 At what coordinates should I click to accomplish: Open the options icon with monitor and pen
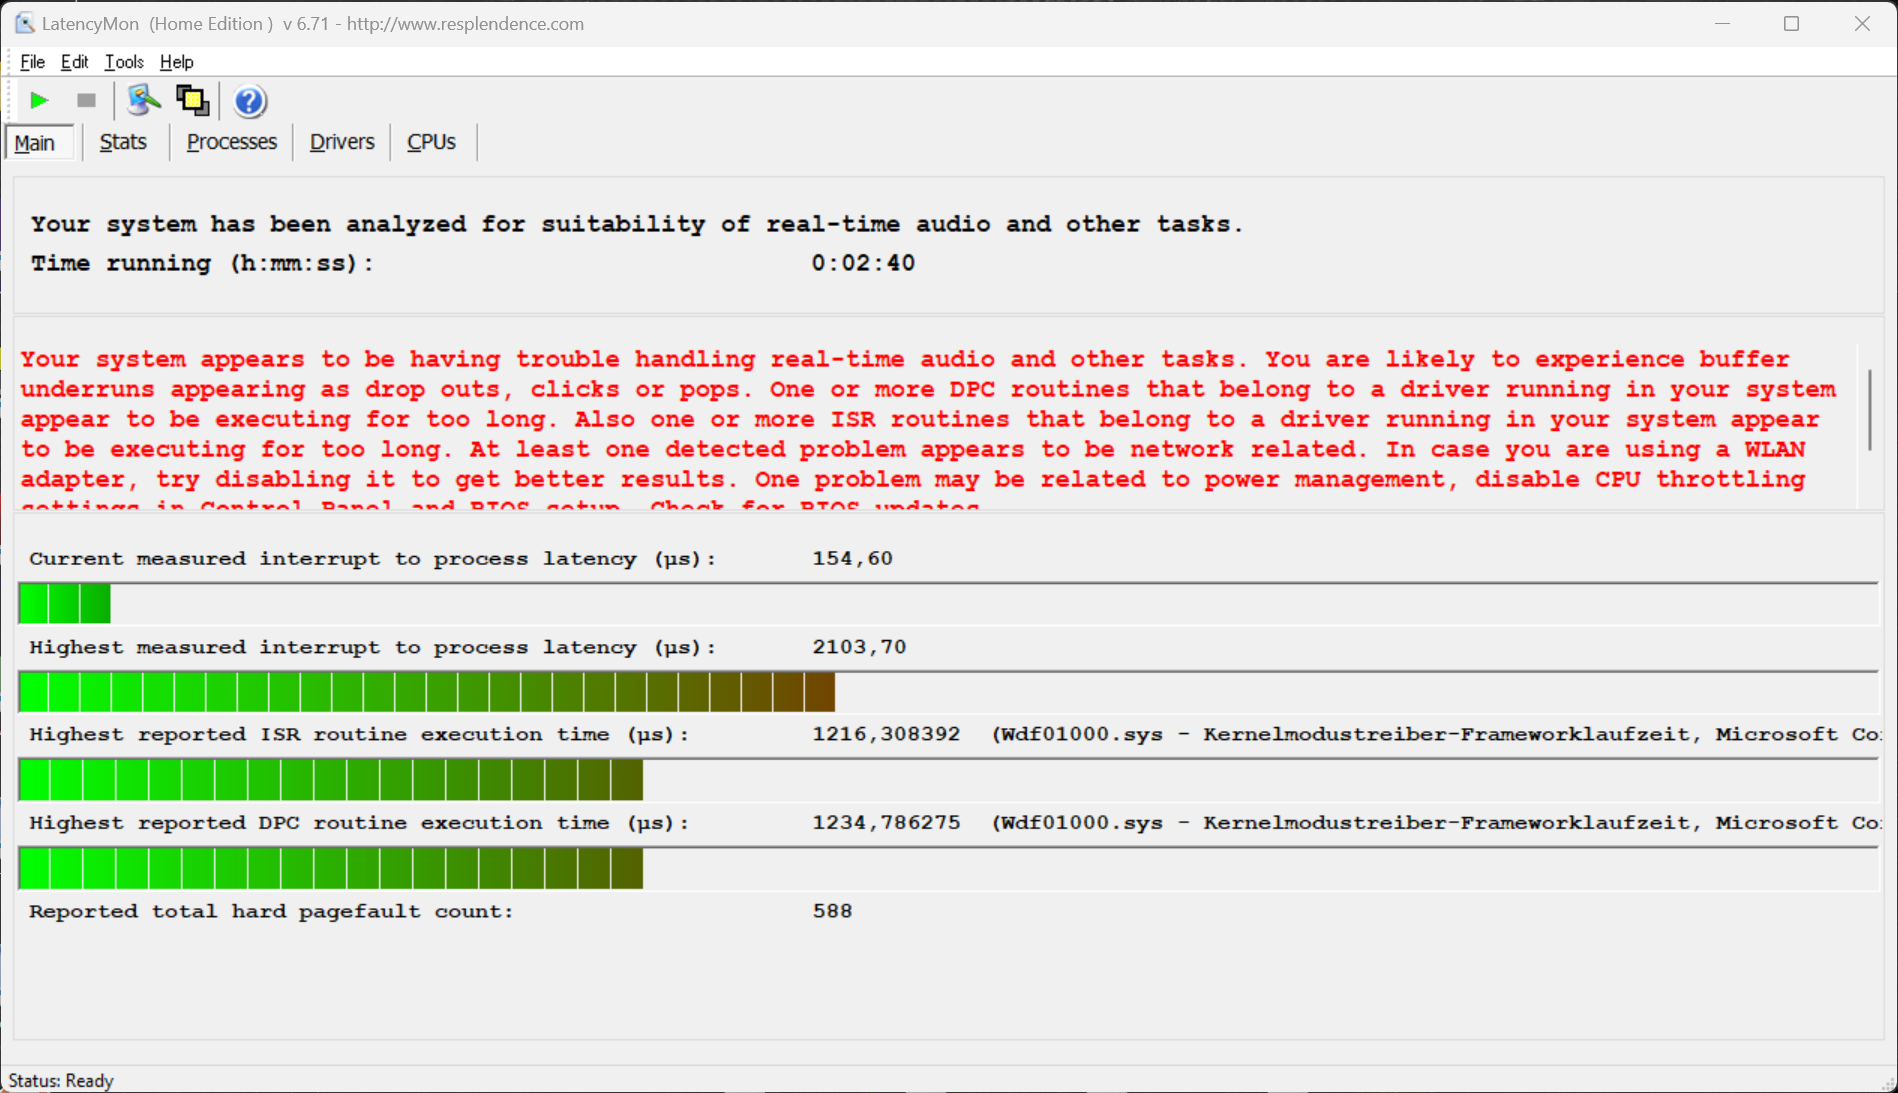143,100
